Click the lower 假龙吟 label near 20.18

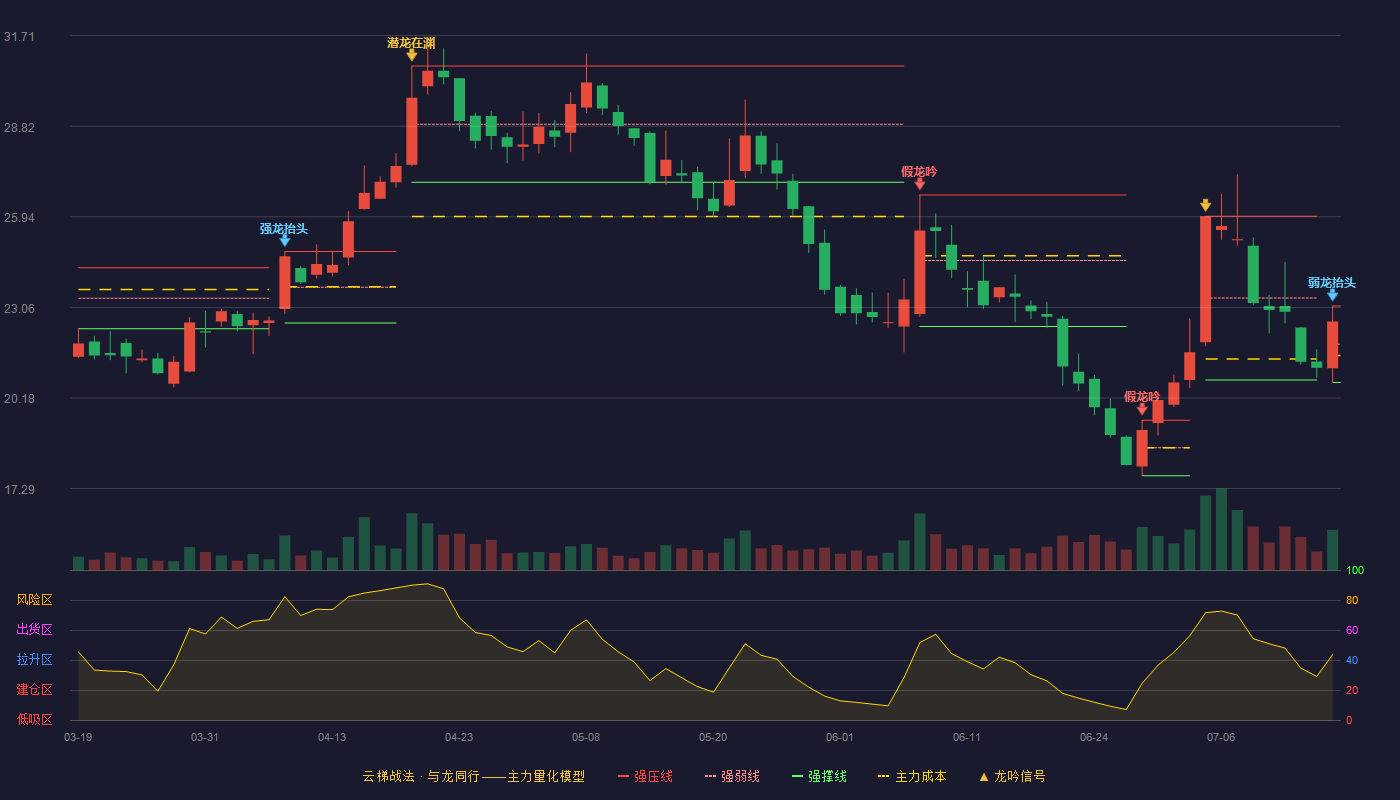point(1142,397)
